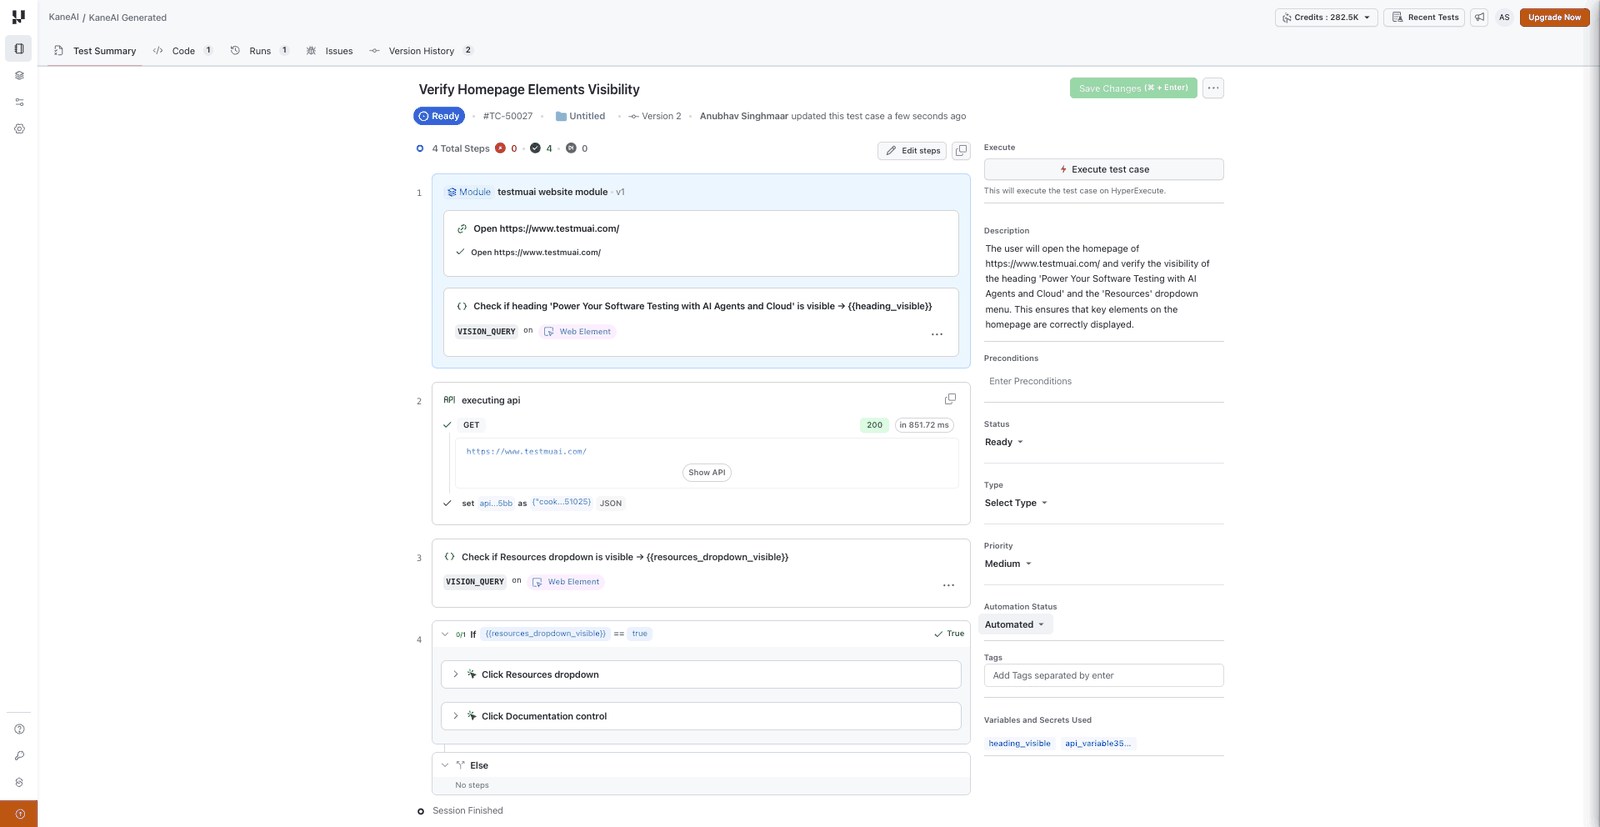1600x827 pixels.
Task: Click the Enter Preconditions field
Action: tap(1104, 381)
